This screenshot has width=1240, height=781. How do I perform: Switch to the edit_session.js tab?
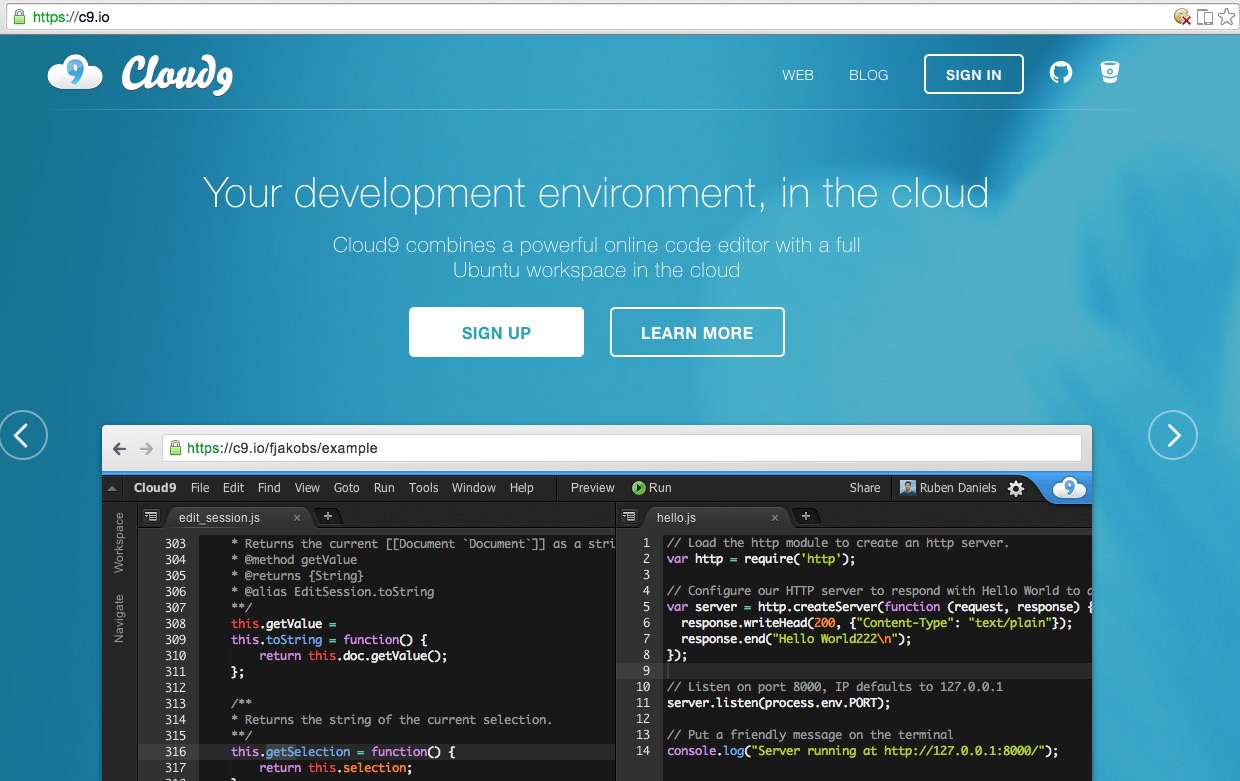[x=219, y=518]
